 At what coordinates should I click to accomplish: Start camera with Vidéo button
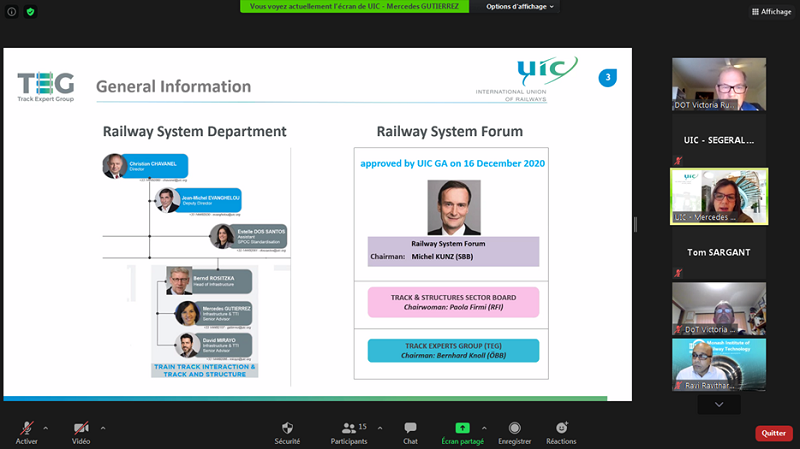click(x=81, y=433)
